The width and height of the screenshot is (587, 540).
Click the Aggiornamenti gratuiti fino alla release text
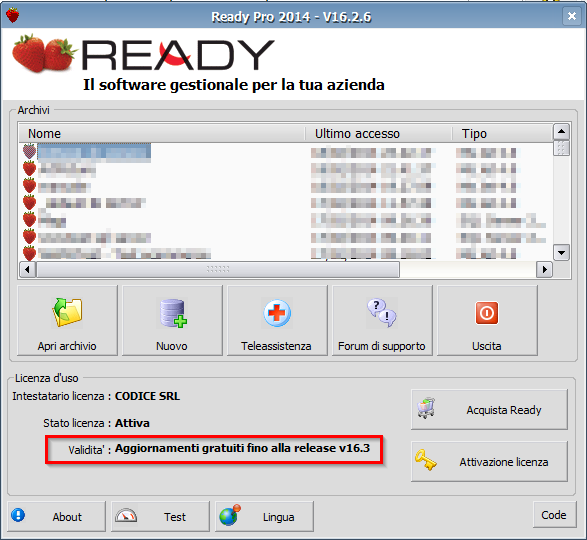tap(242, 448)
